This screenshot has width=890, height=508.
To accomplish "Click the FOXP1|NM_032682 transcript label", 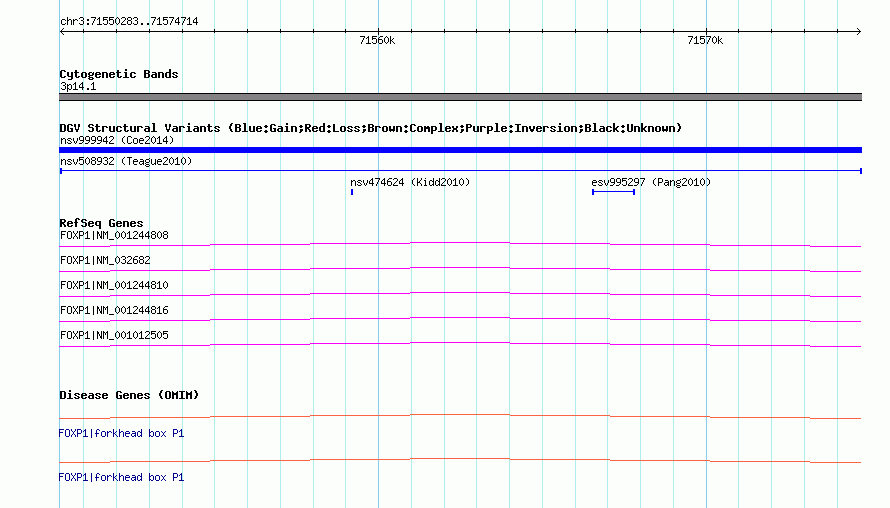I will [105, 260].
